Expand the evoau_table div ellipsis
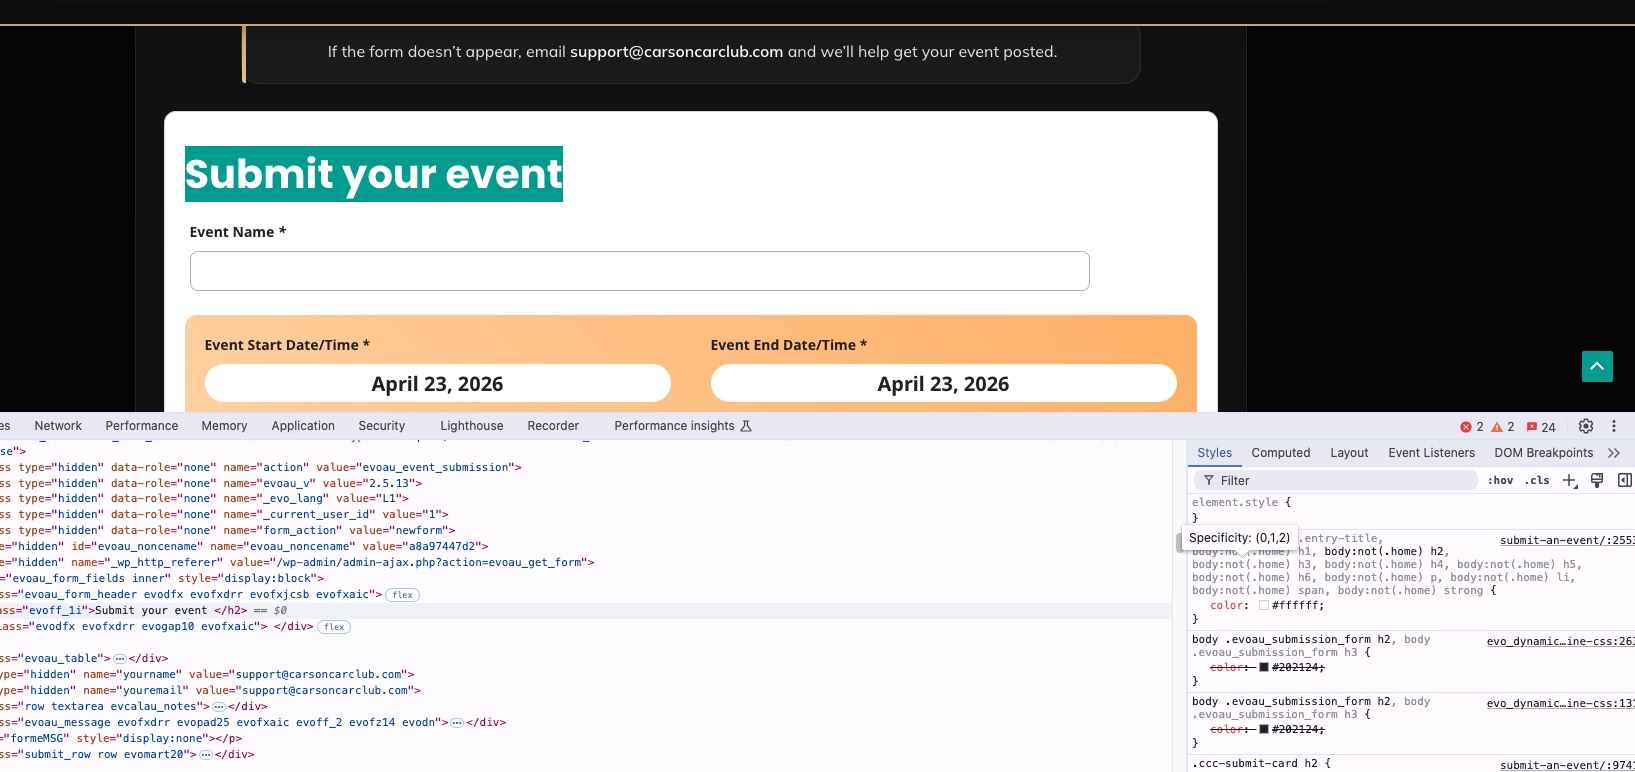 click(120, 659)
